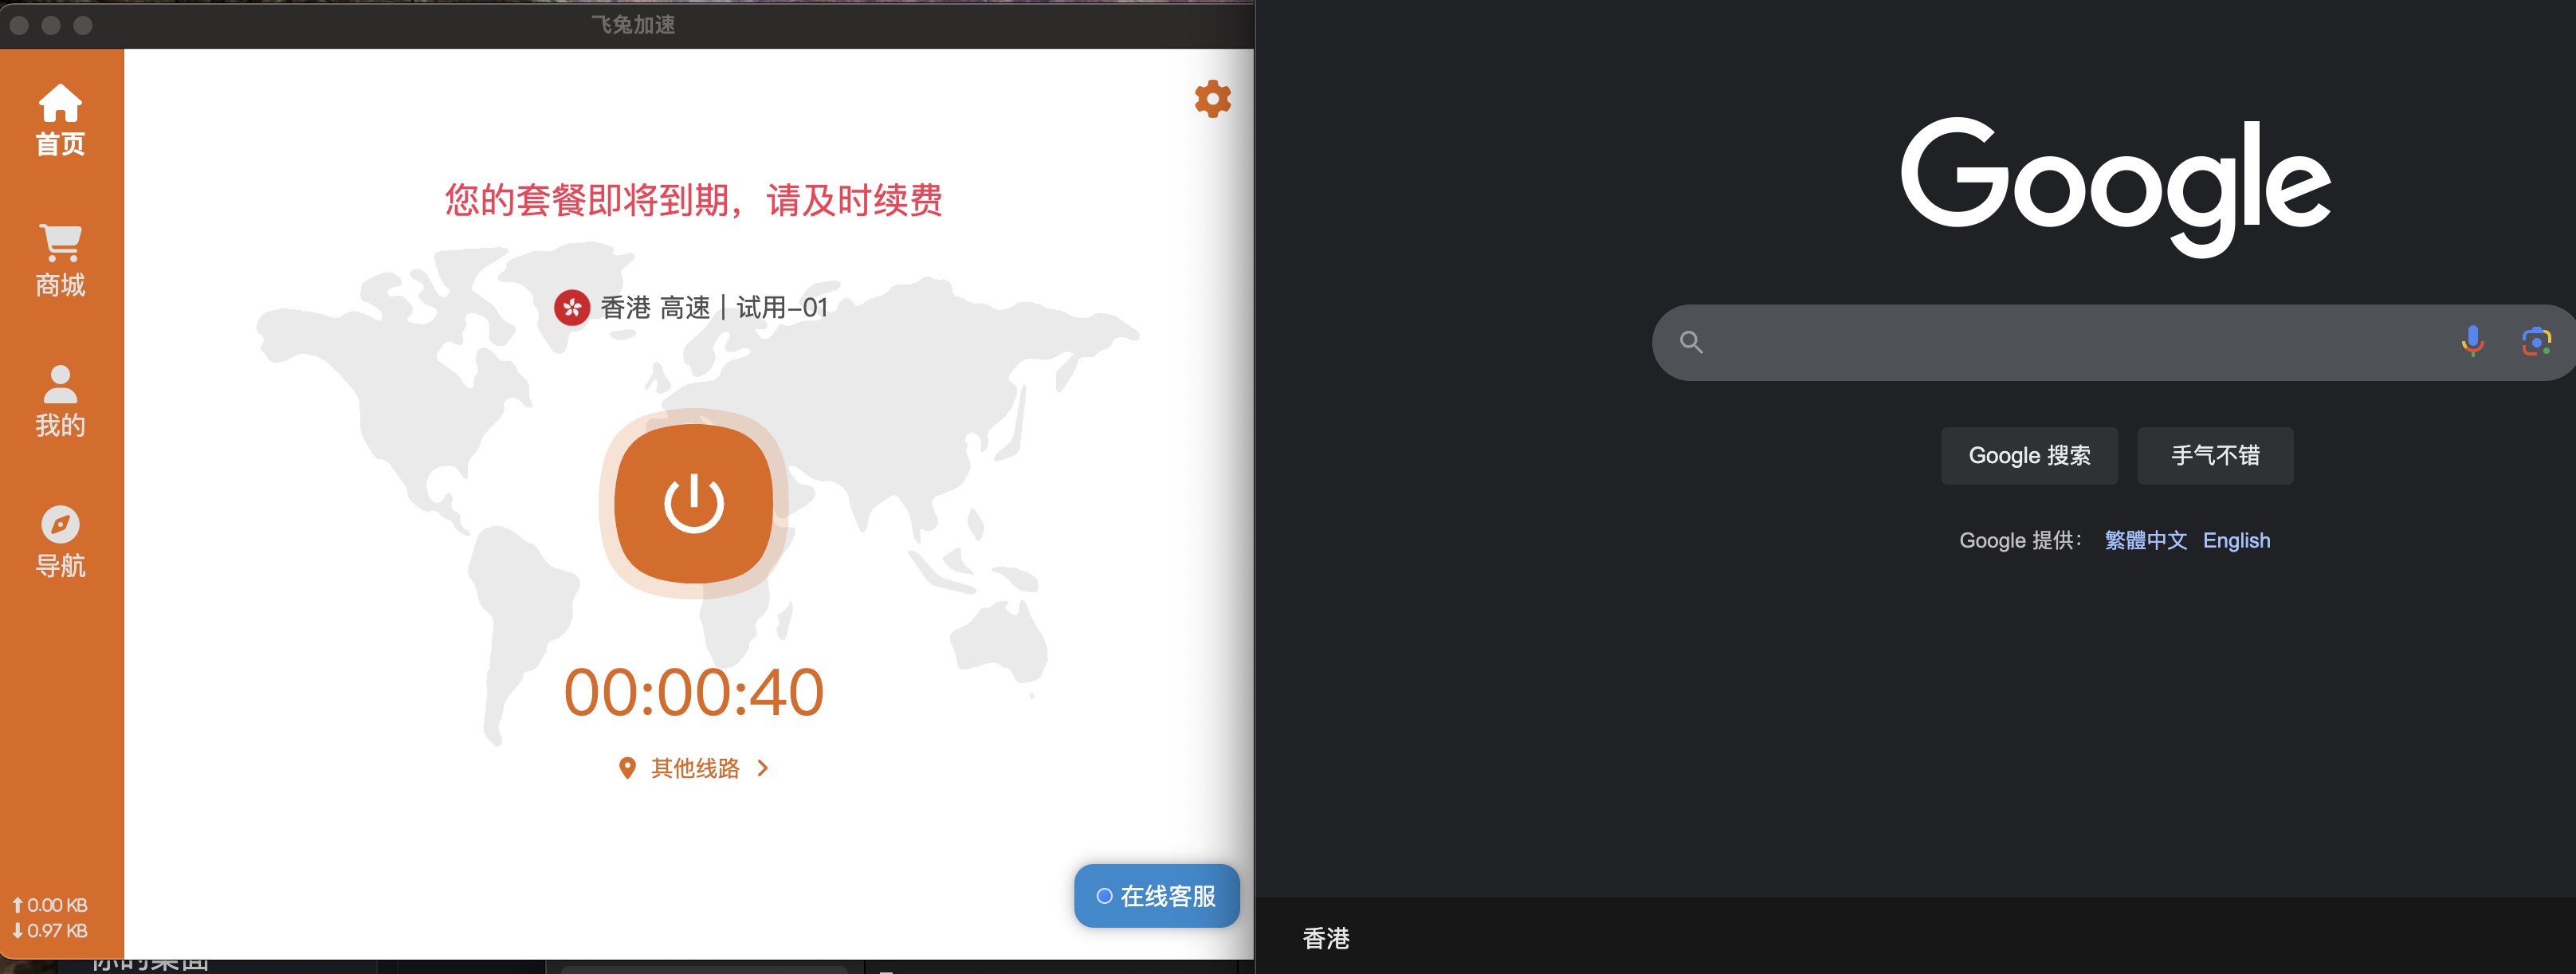Open the 商城 shop tab
2576x974 pixels.
(60, 260)
